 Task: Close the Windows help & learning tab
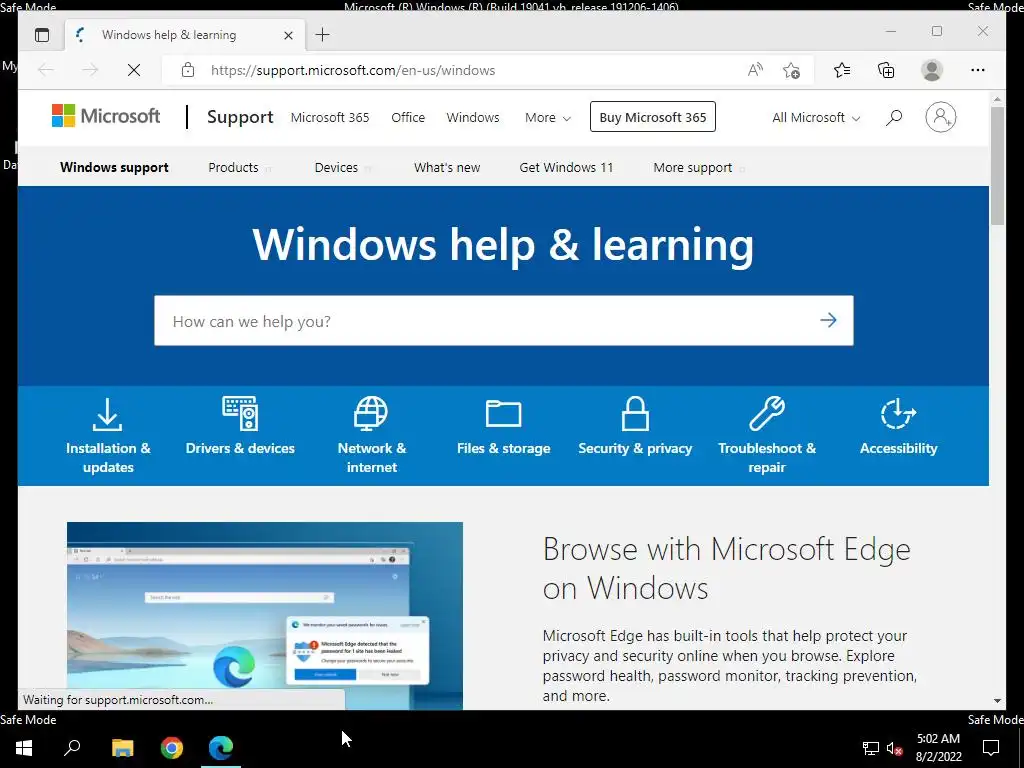point(288,35)
